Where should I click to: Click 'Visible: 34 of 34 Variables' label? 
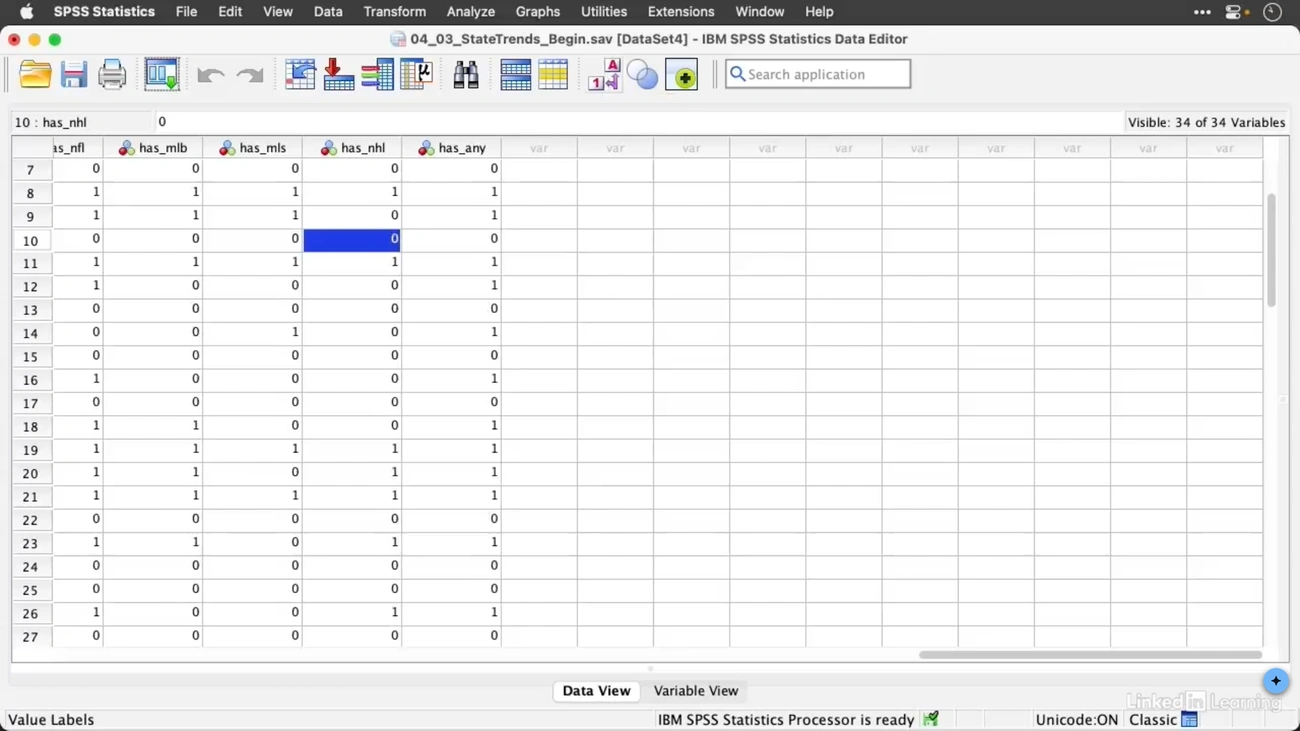1206,122
